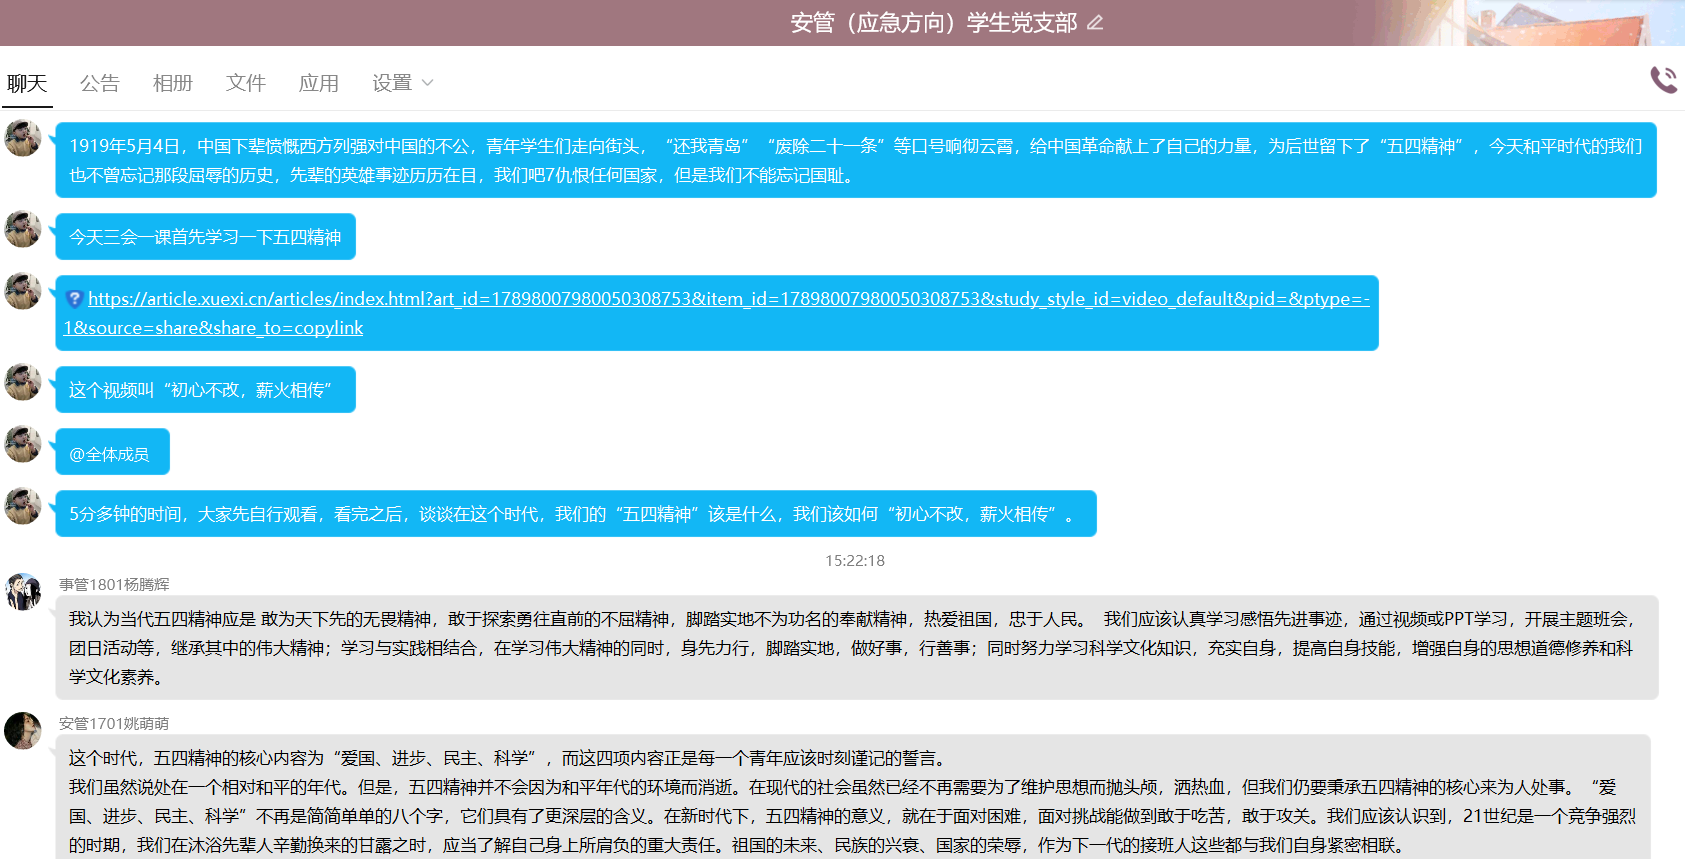The image size is (1685, 860).
Task: Click sender name 事管1801杨腾辉
Action: 114,584
